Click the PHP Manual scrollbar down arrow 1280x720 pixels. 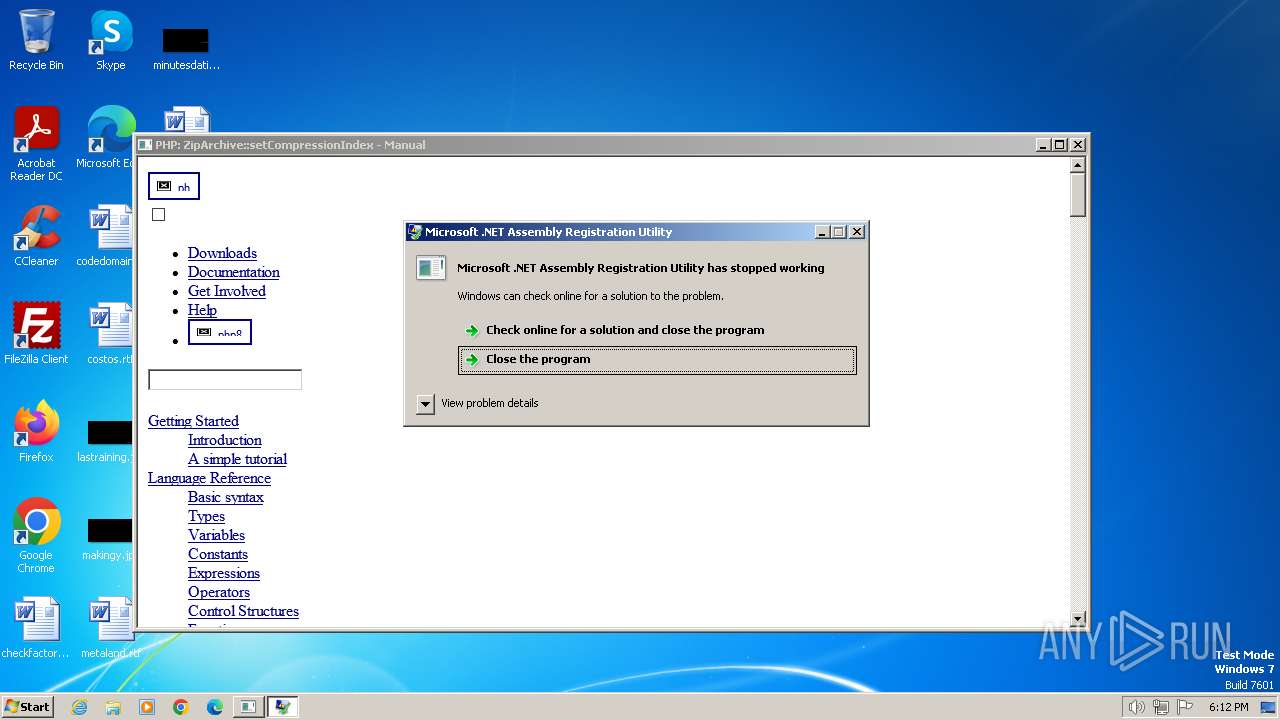(x=1078, y=619)
